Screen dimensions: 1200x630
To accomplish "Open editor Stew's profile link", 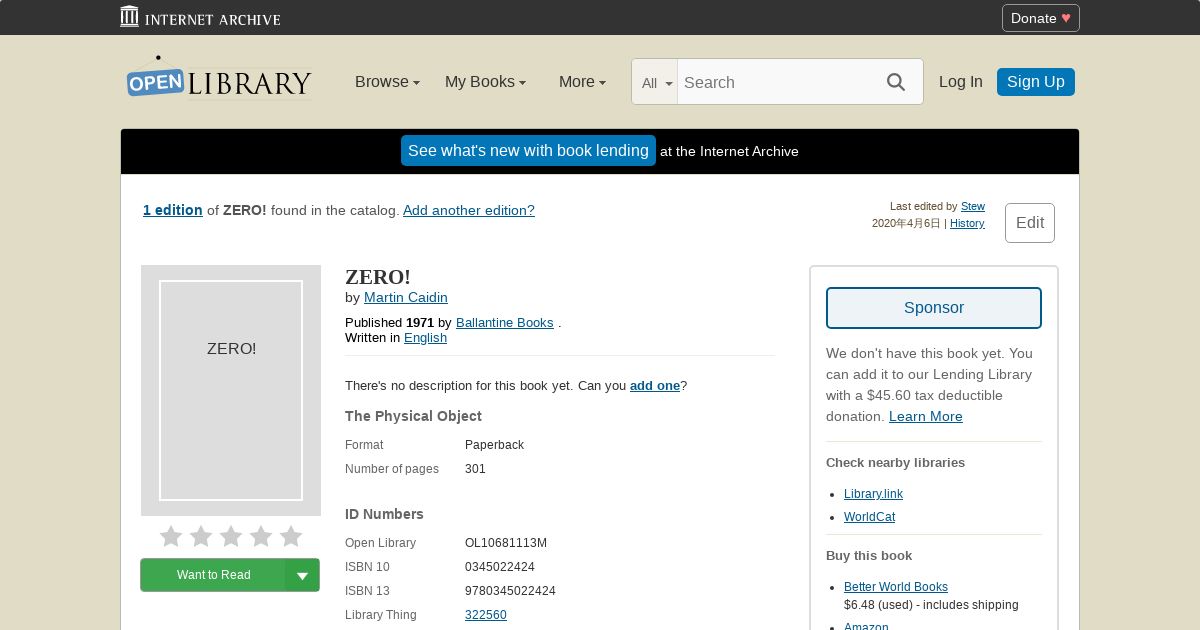I will tap(973, 206).
